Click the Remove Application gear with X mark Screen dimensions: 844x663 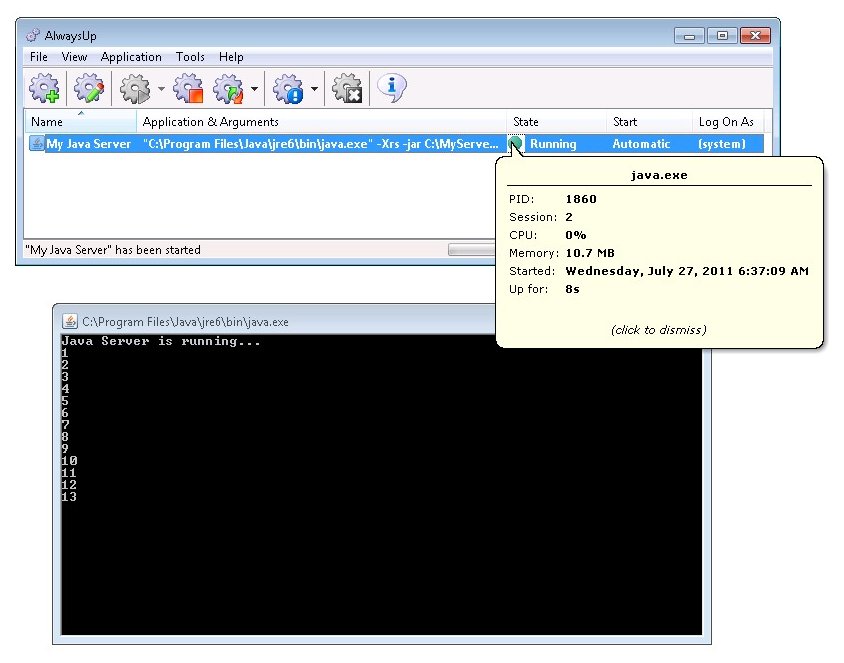347,88
